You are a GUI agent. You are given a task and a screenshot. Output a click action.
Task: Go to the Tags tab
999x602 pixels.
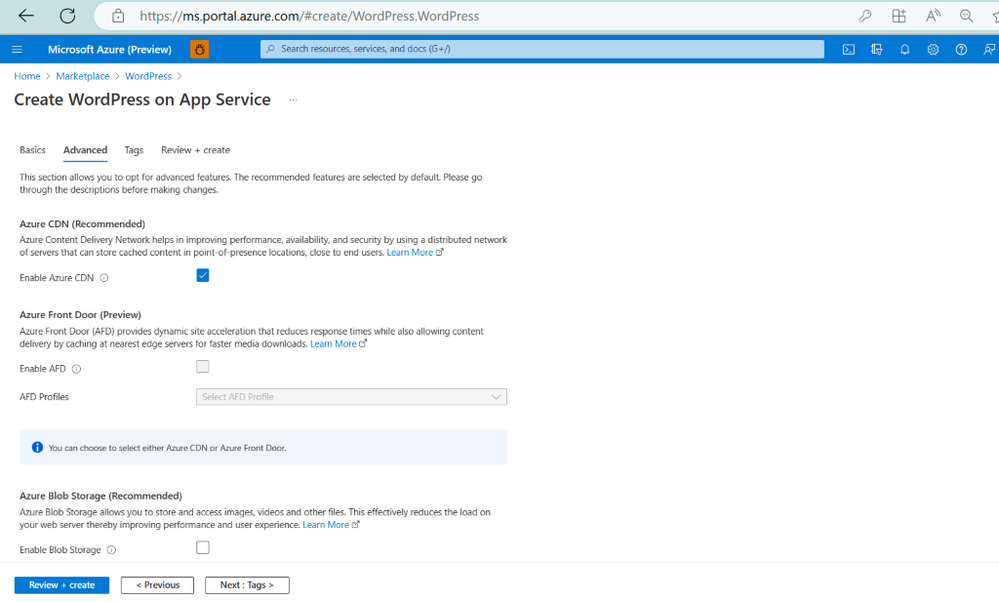134,150
